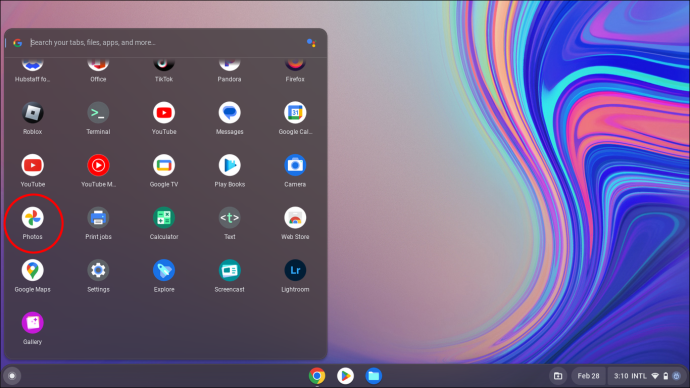
Task: Open the Camera app
Action: coord(295,165)
